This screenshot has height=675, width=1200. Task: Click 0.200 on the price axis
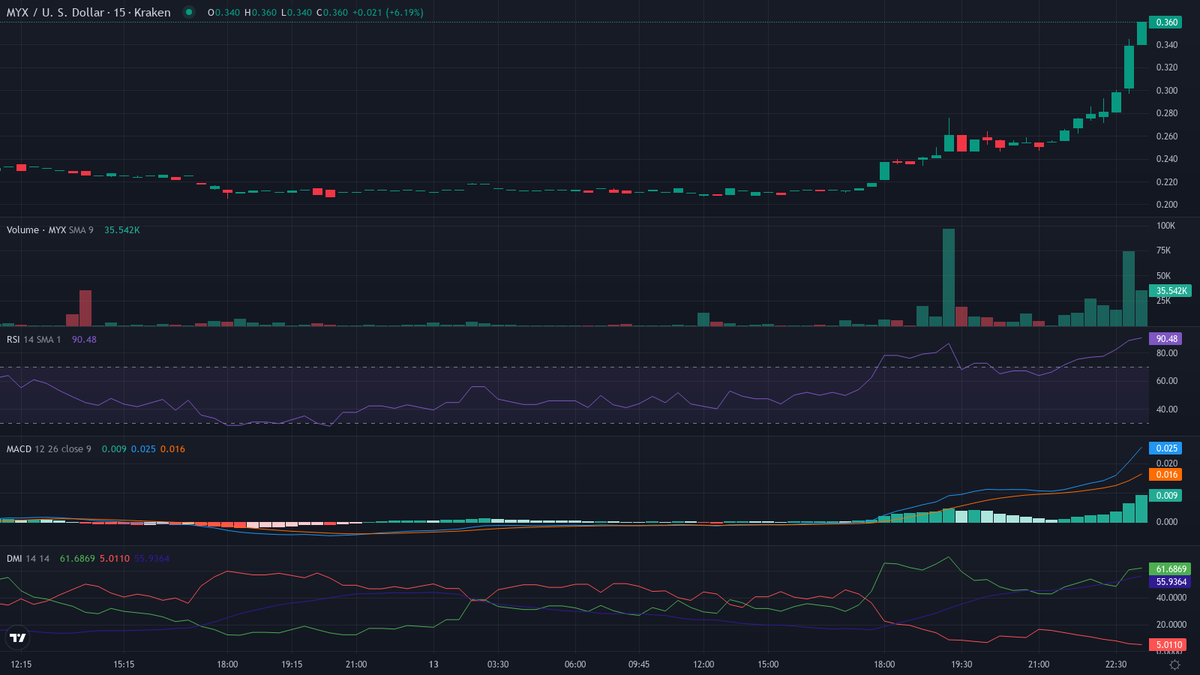coord(1166,205)
